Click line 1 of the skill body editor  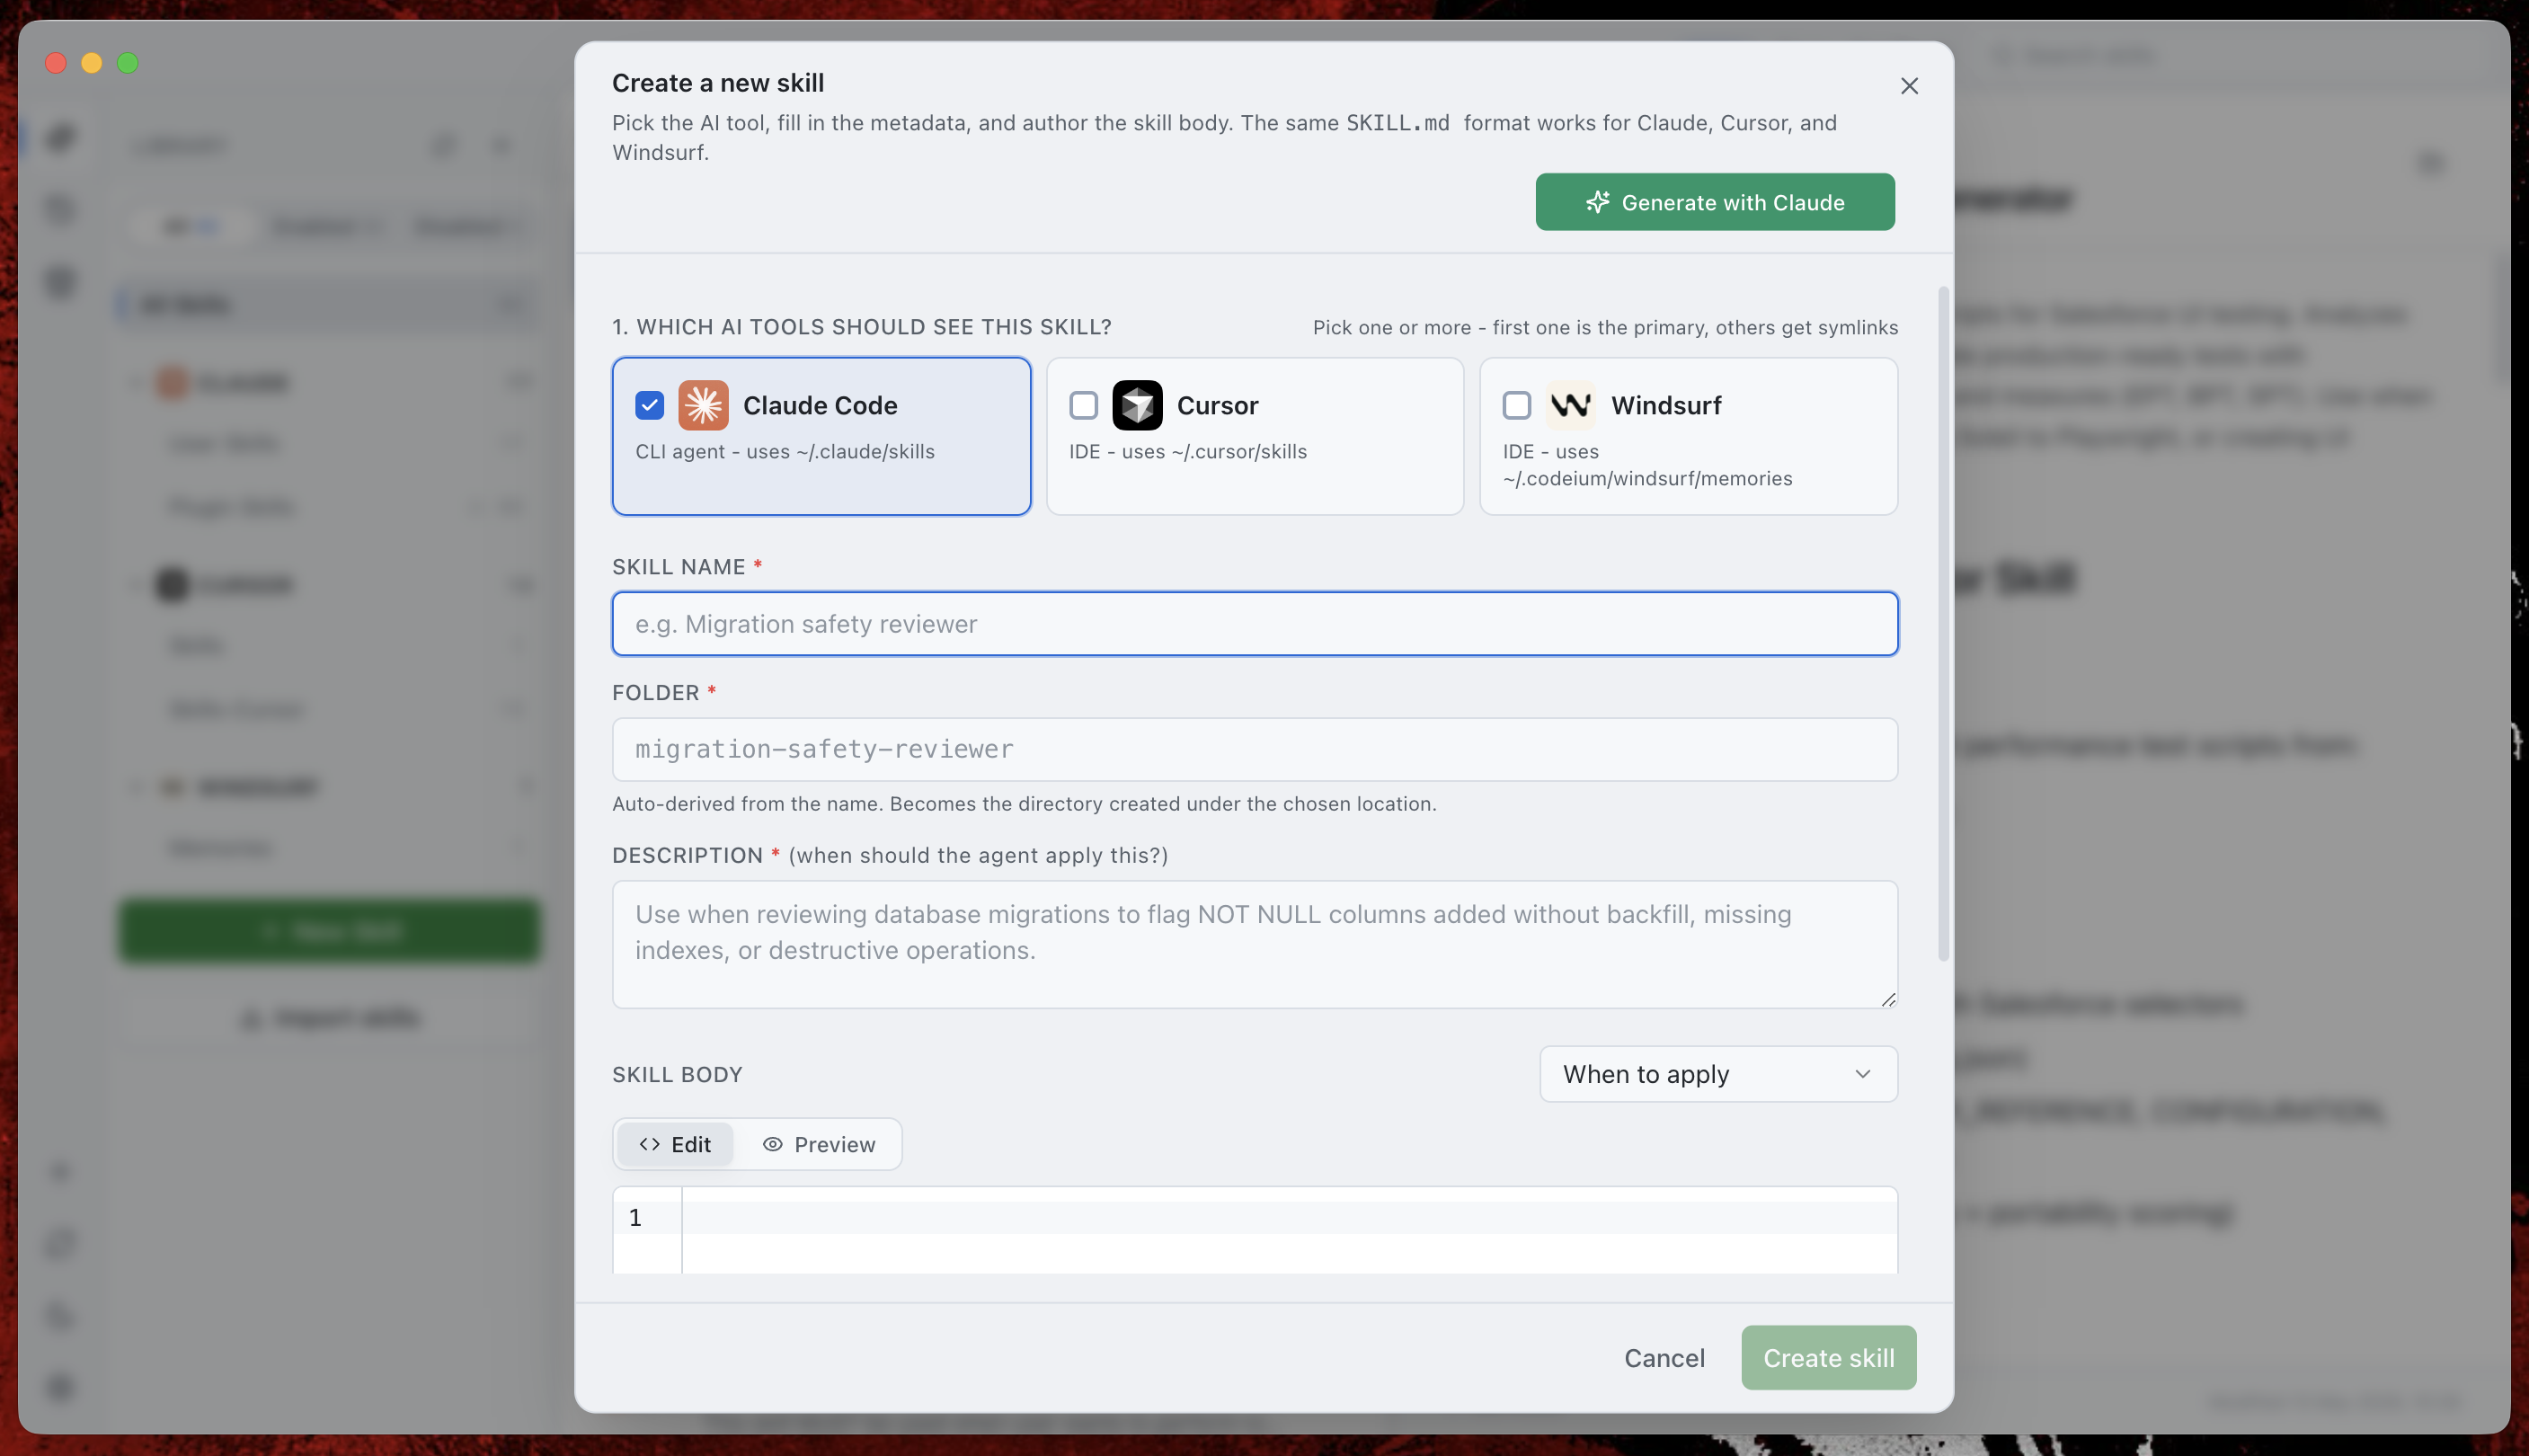point(1288,1217)
